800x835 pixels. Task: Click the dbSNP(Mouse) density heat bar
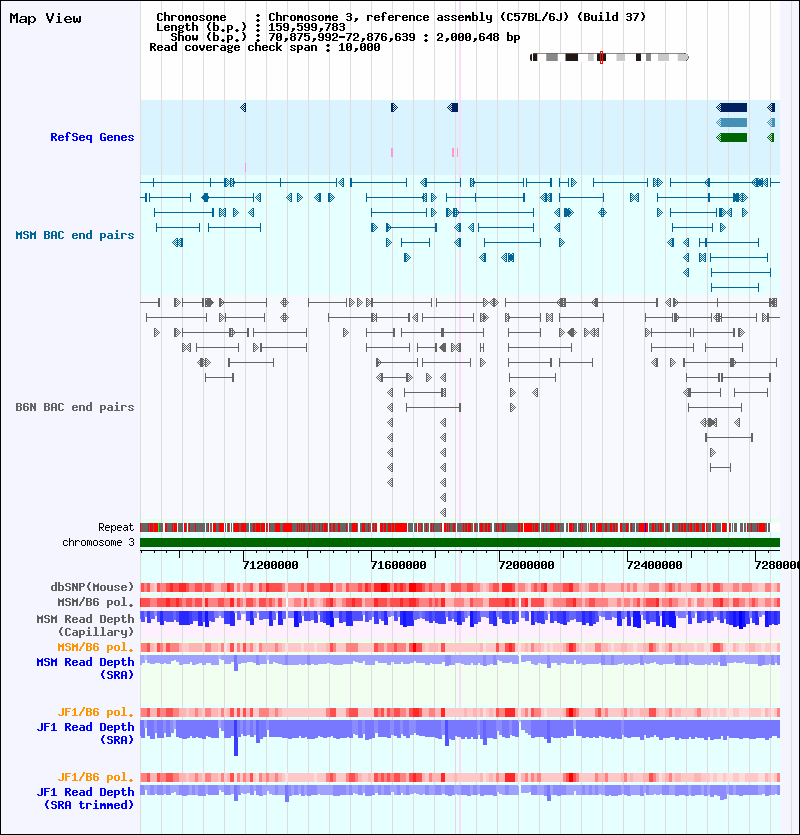pyautogui.click(x=460, y=587)
